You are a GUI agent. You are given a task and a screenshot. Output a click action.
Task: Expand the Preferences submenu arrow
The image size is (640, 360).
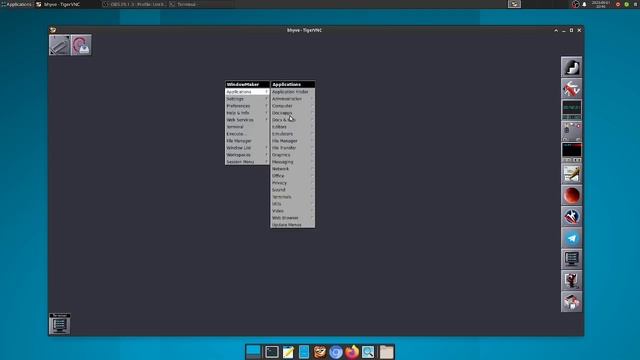click(267, 106)
